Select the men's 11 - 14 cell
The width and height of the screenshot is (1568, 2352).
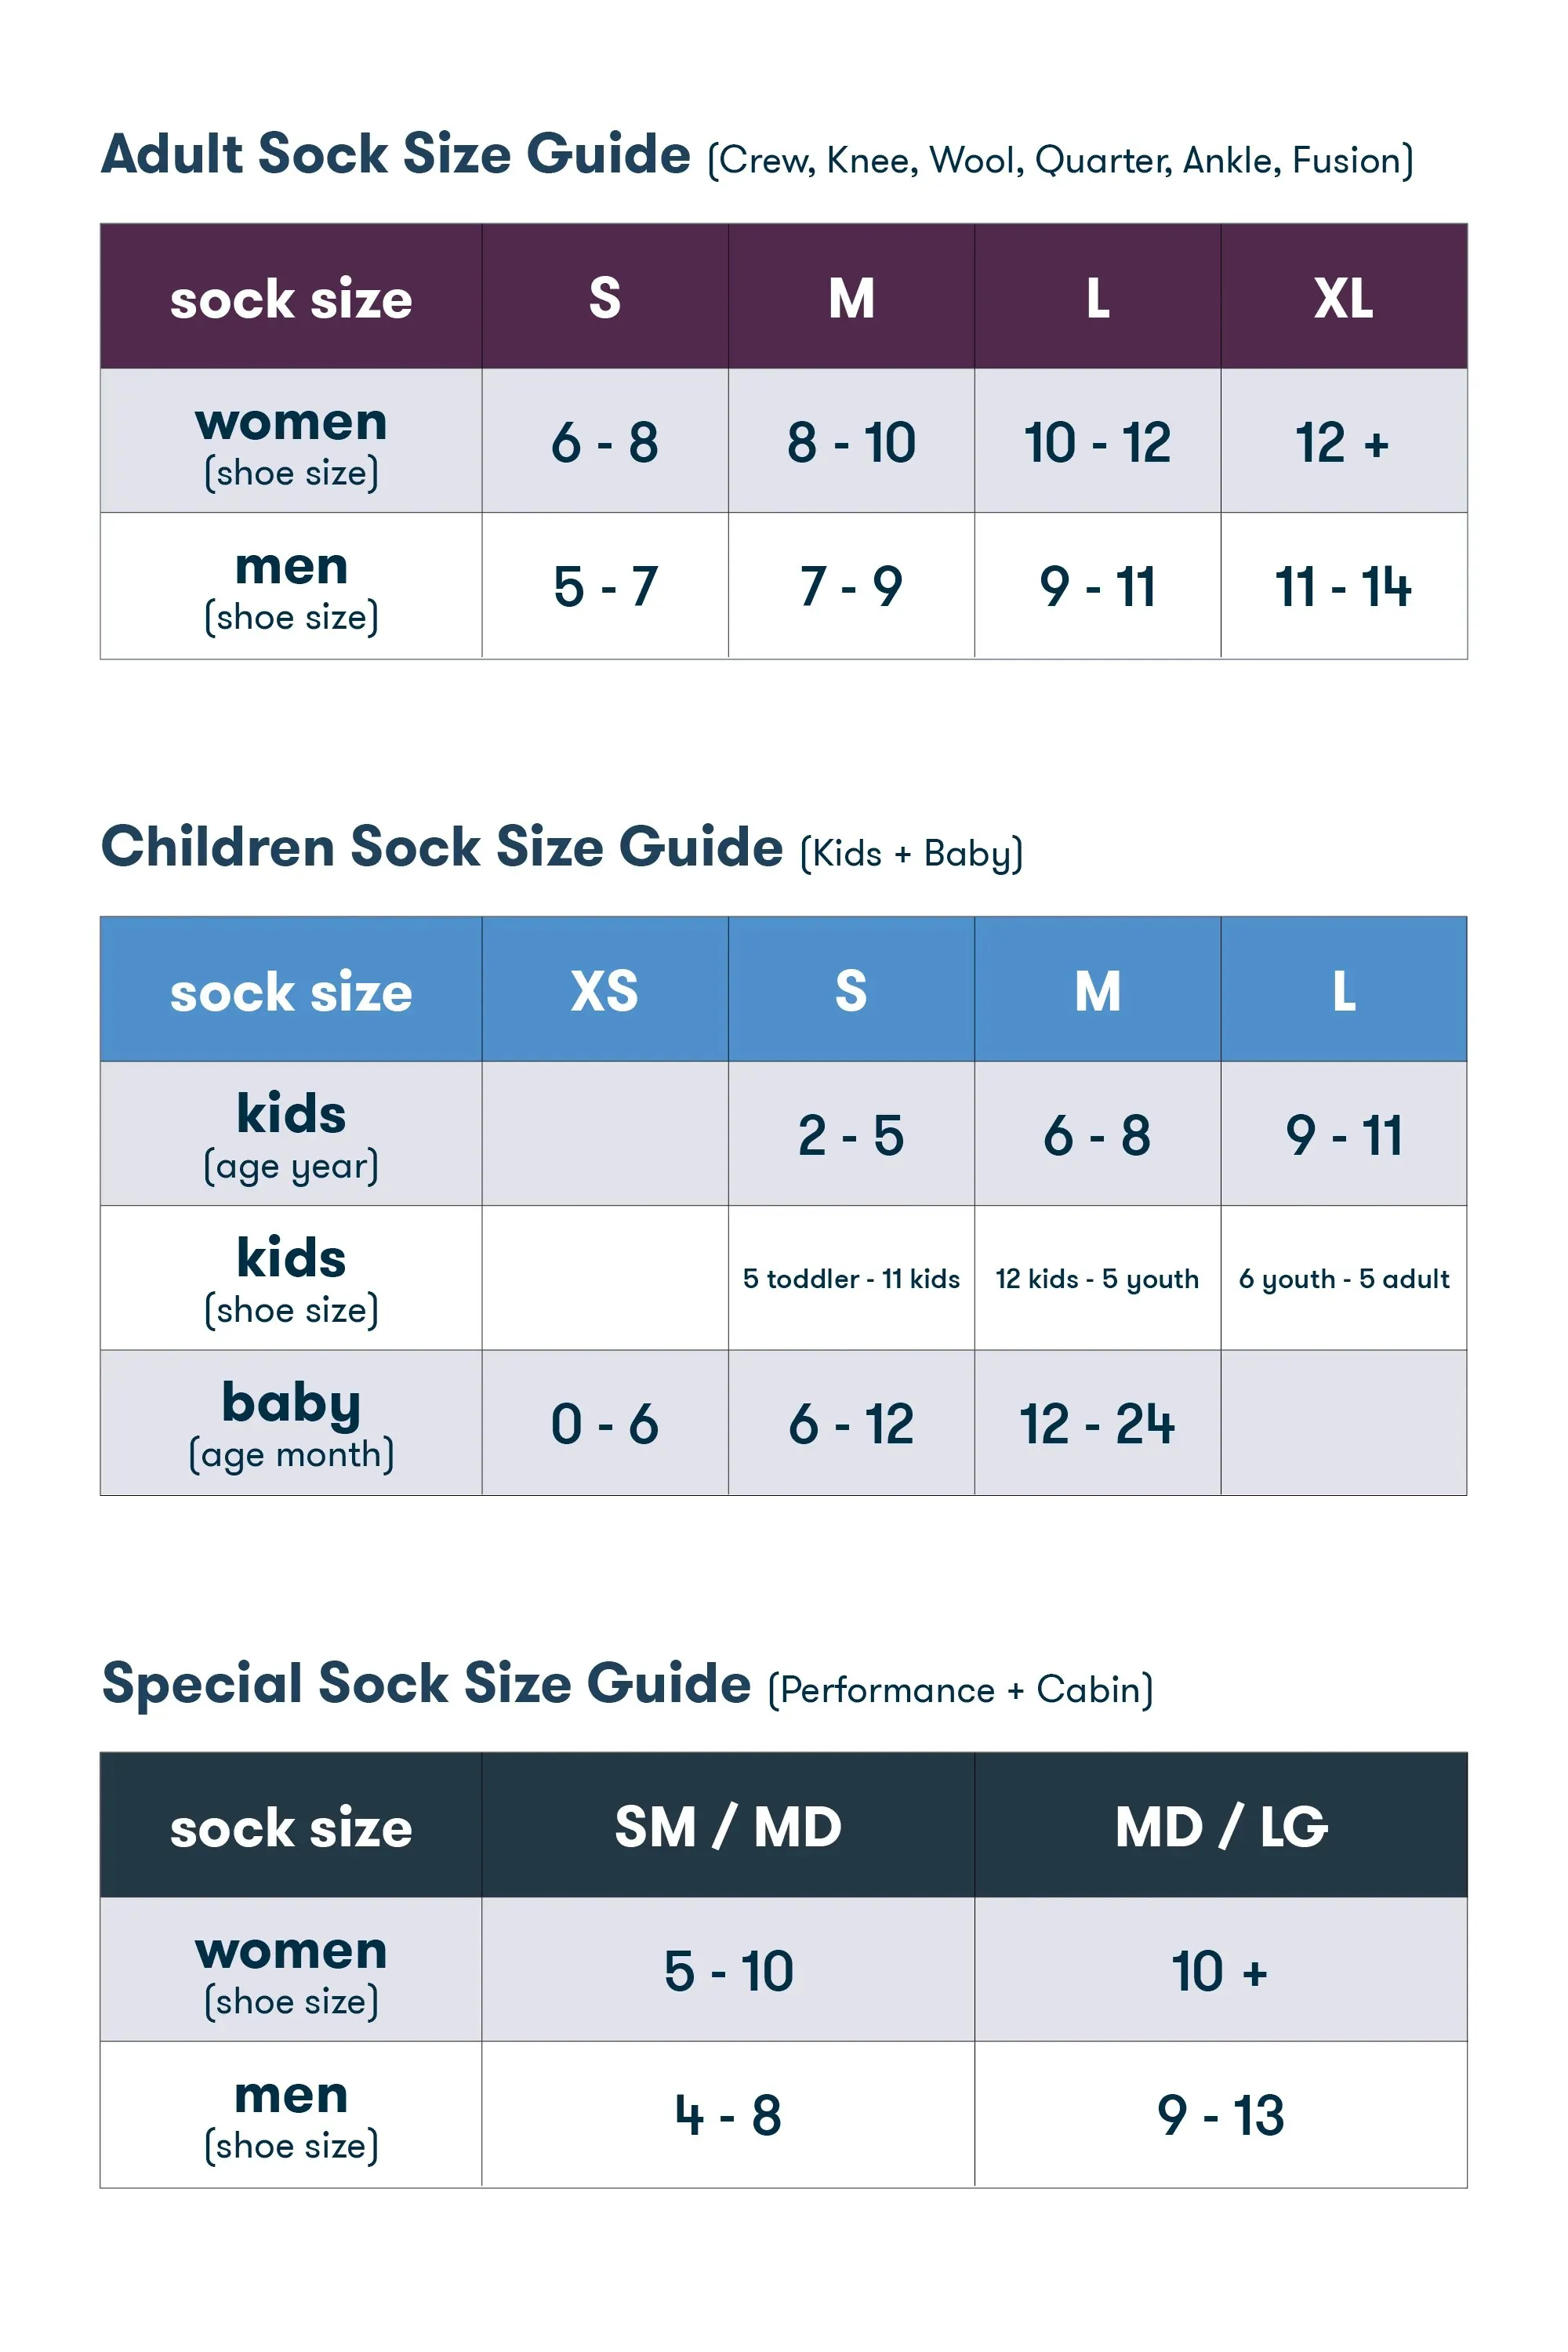[1343, 586]
